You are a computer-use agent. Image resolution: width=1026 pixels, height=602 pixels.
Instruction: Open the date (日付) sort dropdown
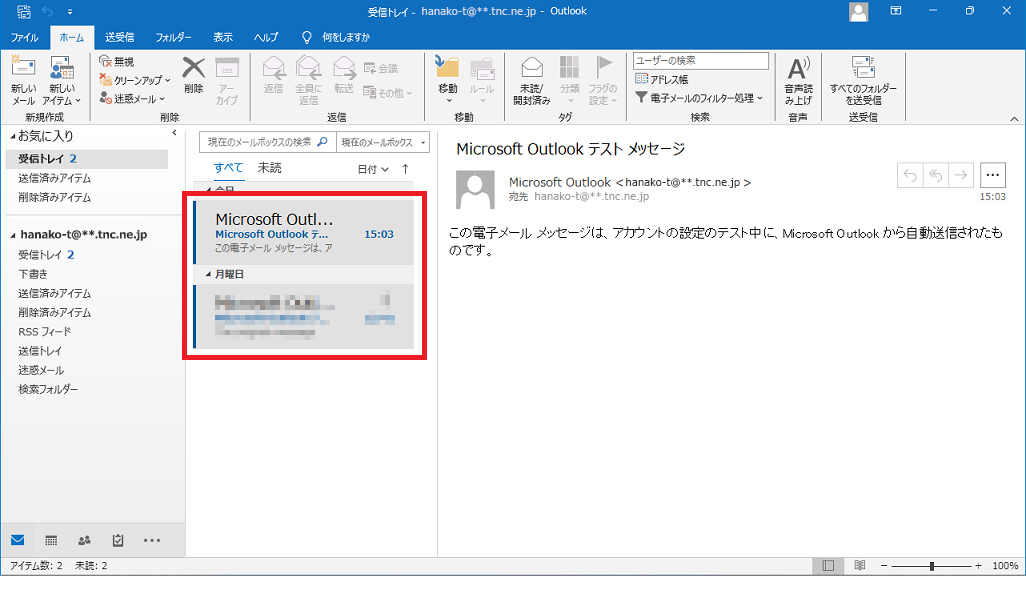pyautogui.click(x=373, y=169)
